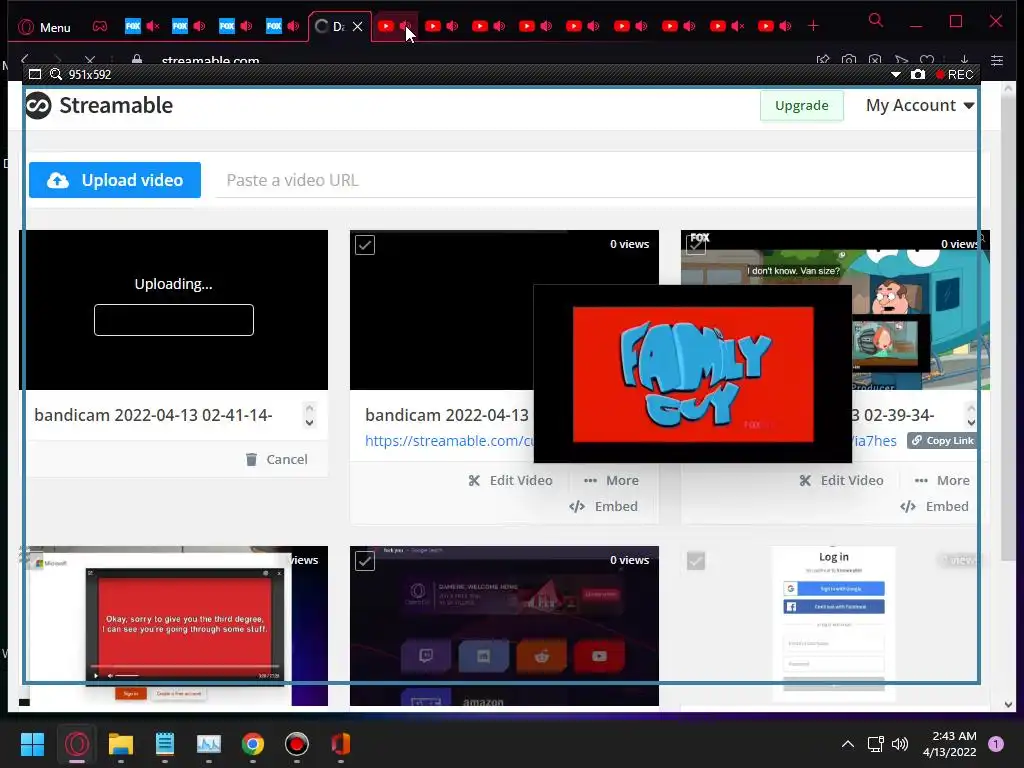Open the Windows Start menu
Image resolution: width=1024 pixels, height=768 pixels.
point(33,744)
